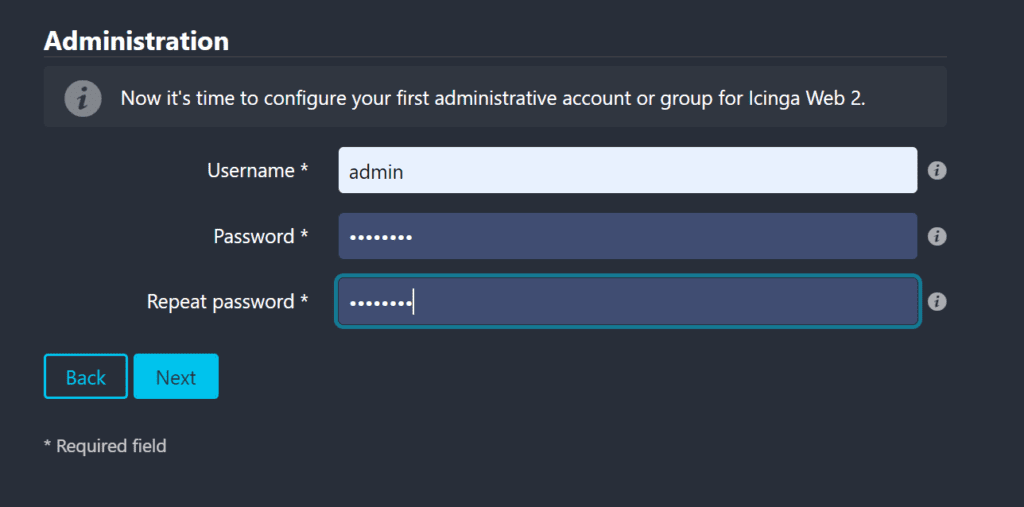The height and width of the screenshot is (507, 1024).
Task: Focus the Repeat password input field
Action: pyautogui.click(x=627, y=302)
